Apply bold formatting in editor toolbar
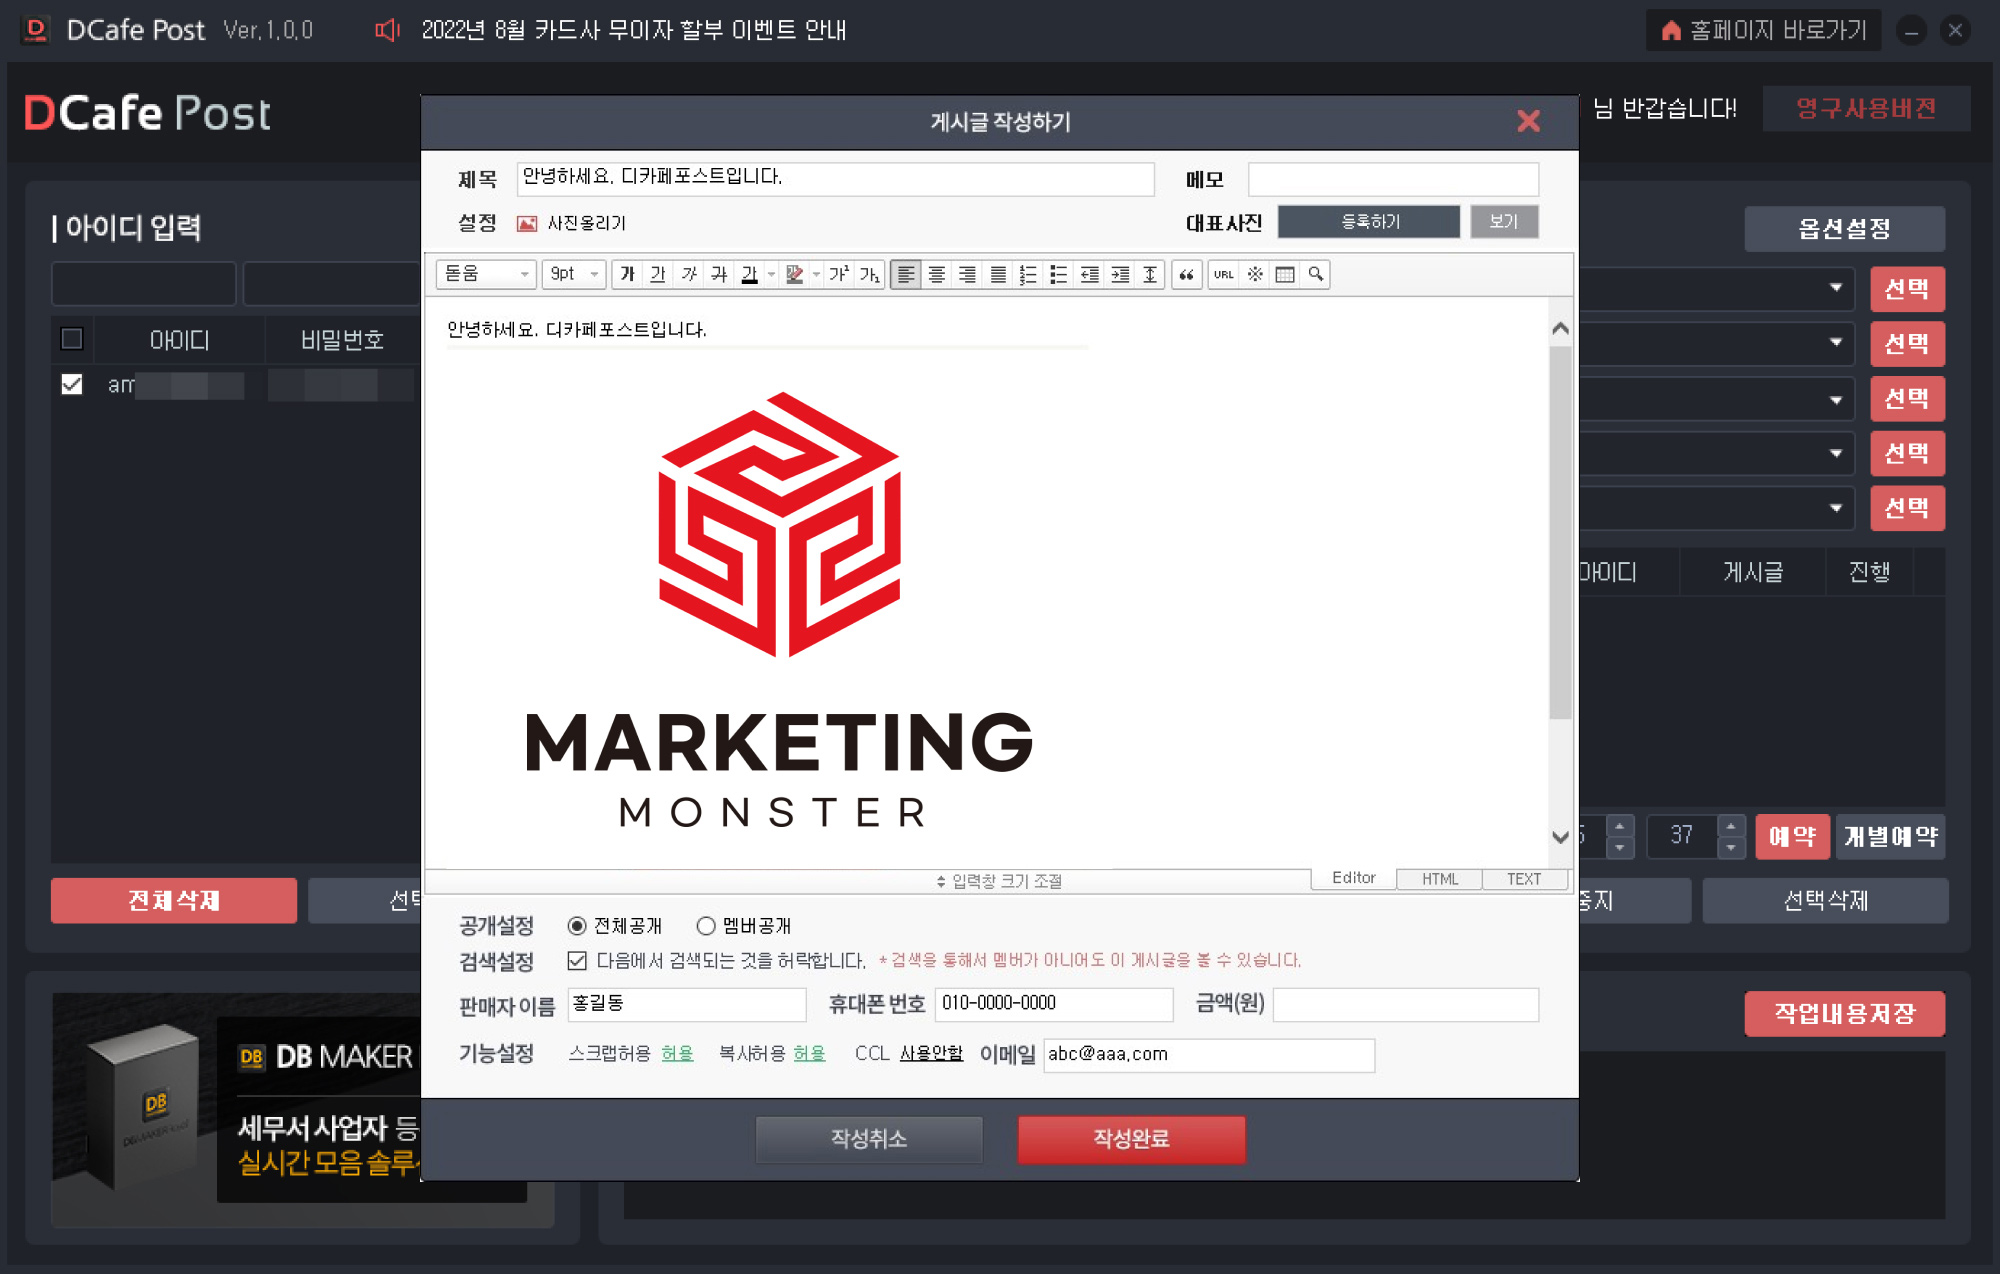Viewport: 2000px width, 1274px height. pos(627,274)
